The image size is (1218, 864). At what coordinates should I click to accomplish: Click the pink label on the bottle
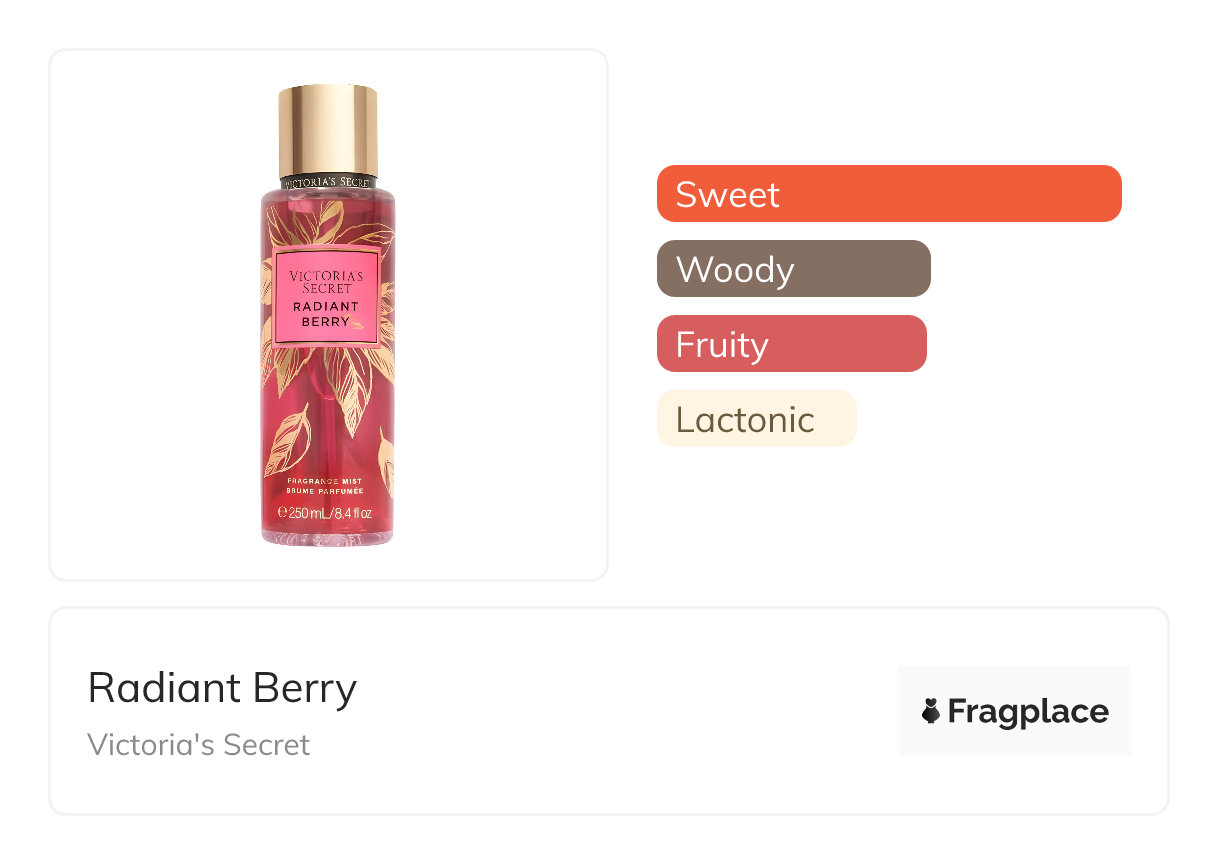(327, 296)
